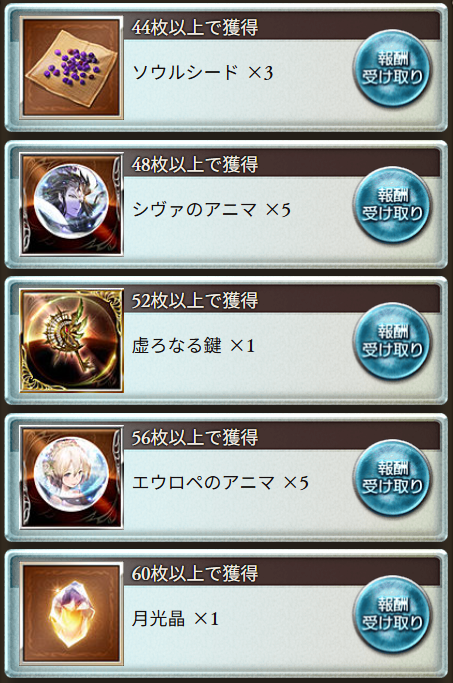
Task: Tap the Soul Seed item icon
Action: click(71, 68)
